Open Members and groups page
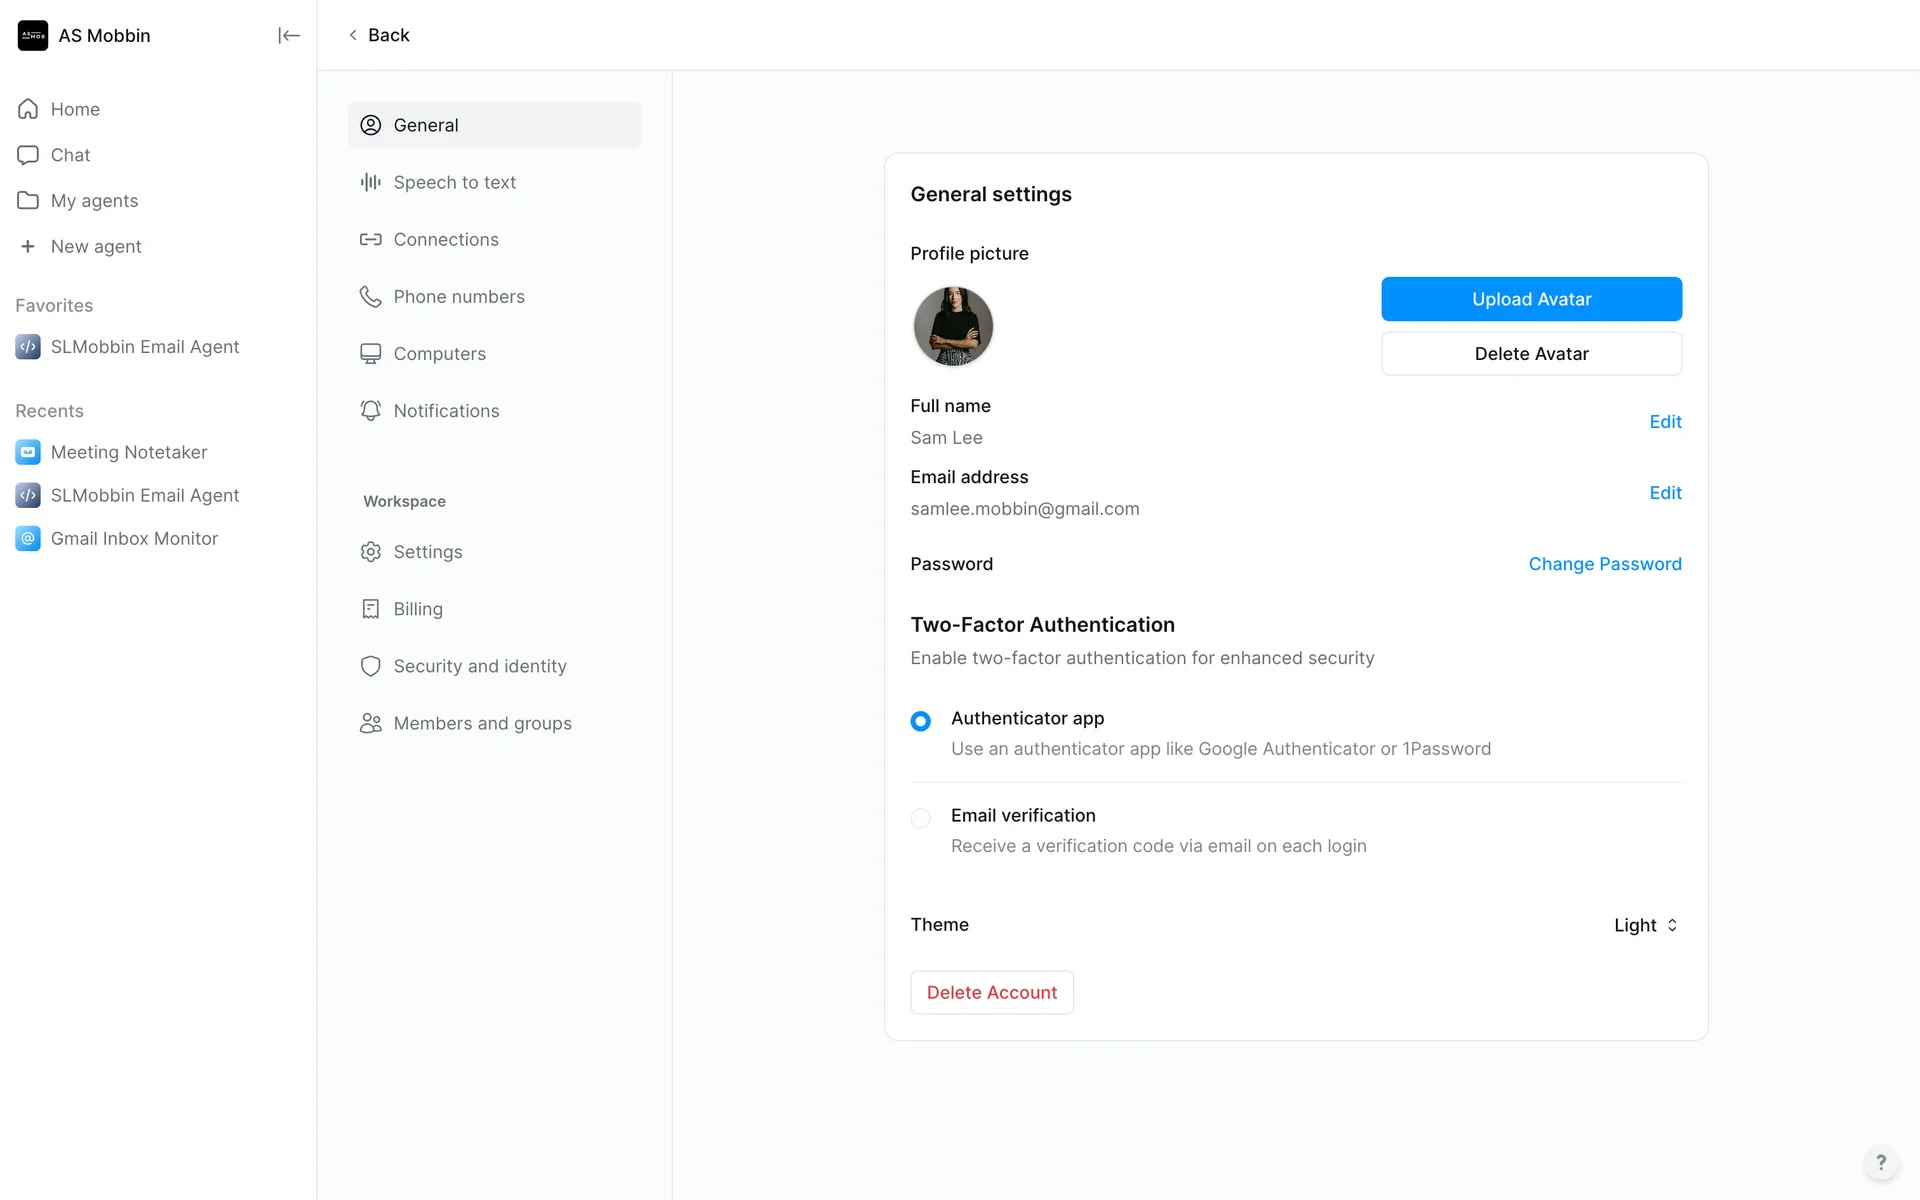The width and height of the screenshot is (1920, 1200). tap(482, 723)
